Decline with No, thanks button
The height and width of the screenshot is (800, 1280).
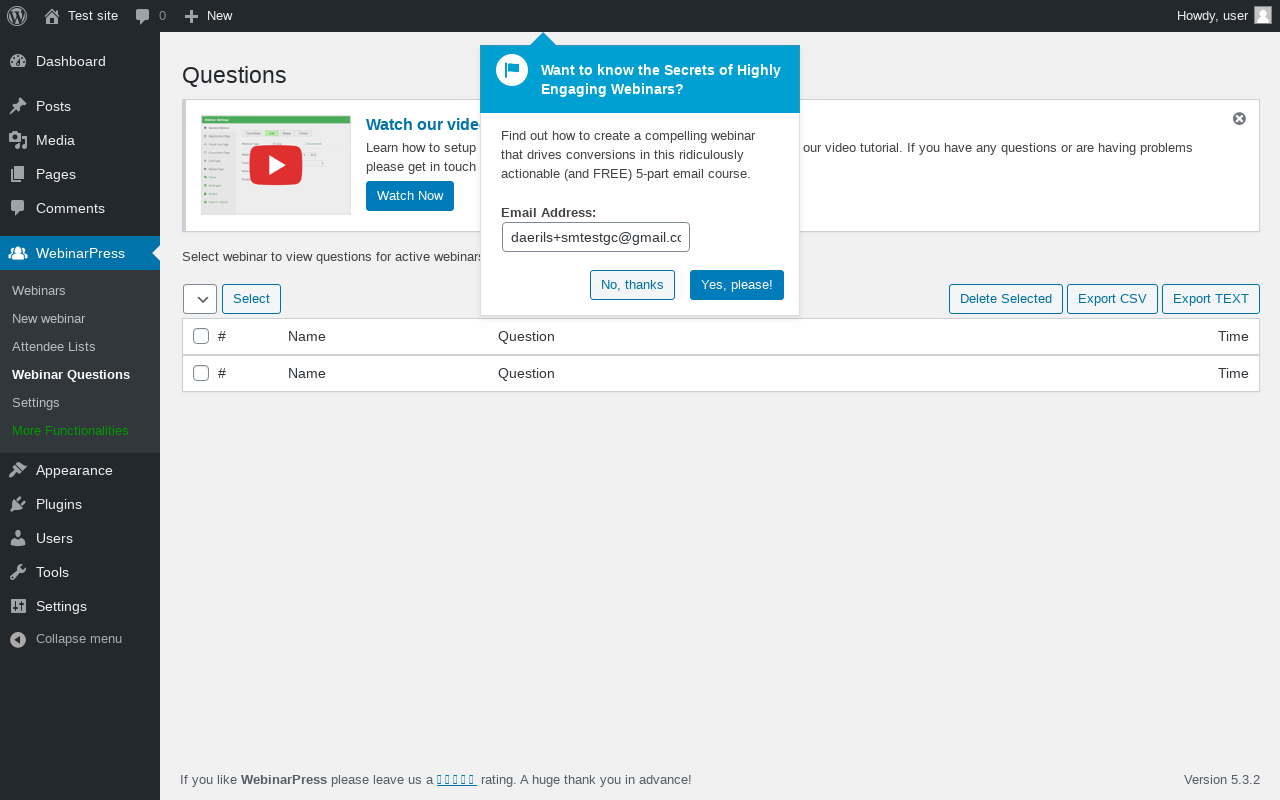pyautogui.click(x=632, y=285)
